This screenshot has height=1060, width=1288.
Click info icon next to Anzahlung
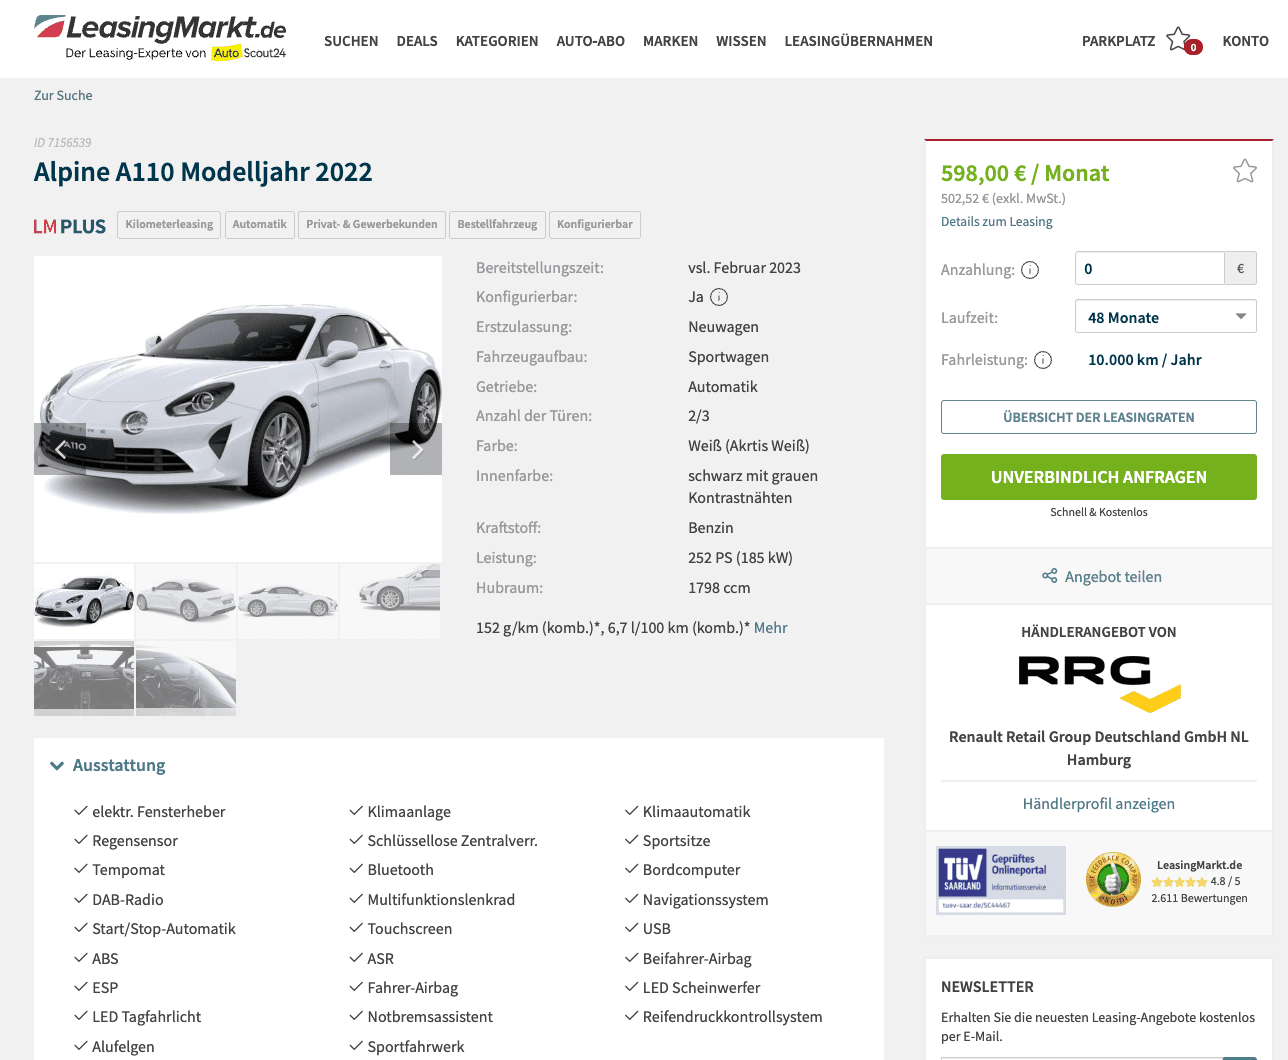pyautogui.click(x=1030, y=270)
